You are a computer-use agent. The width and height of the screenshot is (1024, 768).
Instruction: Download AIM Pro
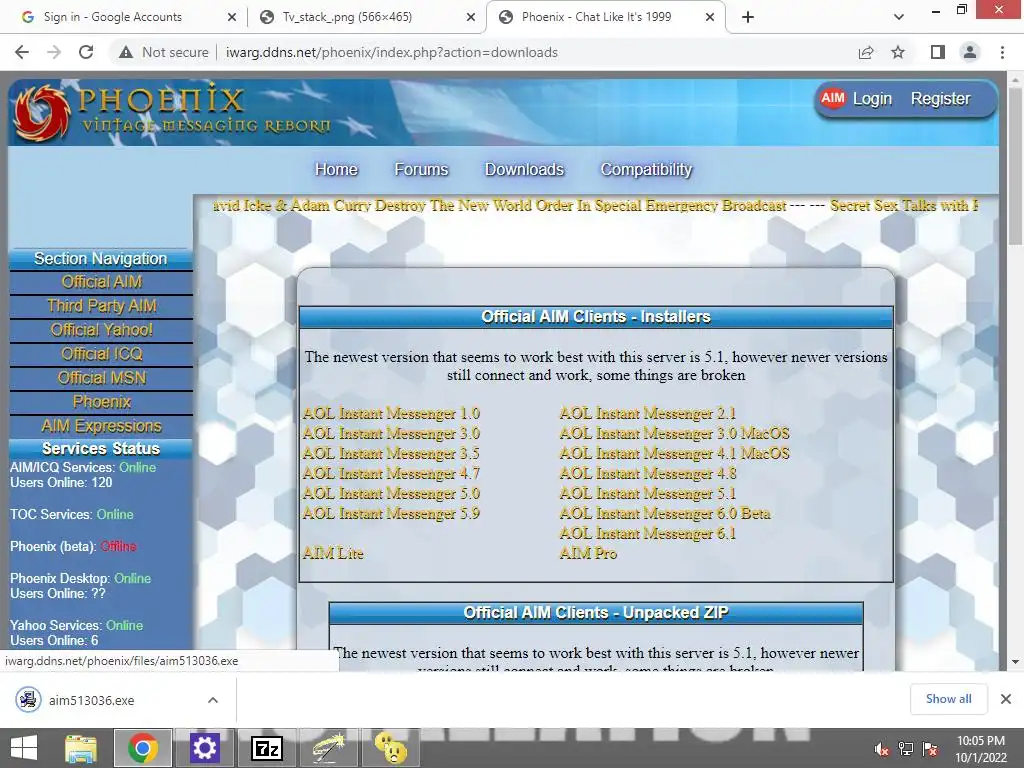point(588,553)
